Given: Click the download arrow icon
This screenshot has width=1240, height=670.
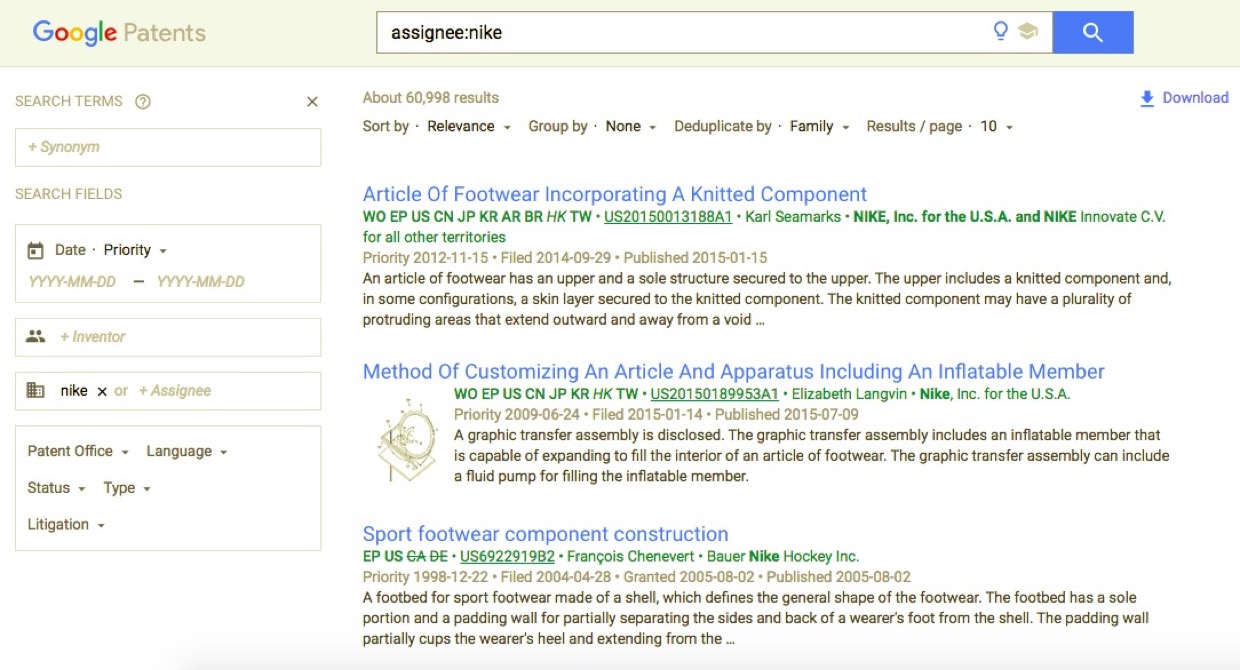Looking at the screenshot, I should [1147, 98].
